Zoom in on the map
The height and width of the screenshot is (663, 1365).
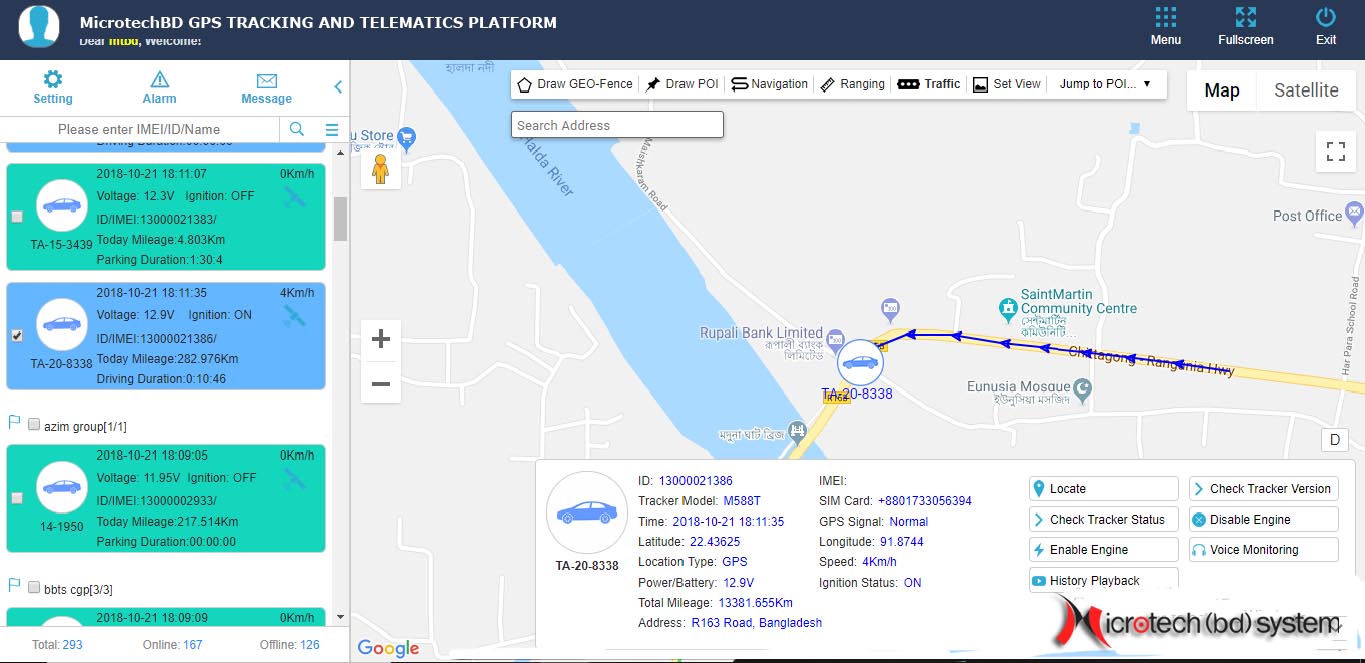380,339
